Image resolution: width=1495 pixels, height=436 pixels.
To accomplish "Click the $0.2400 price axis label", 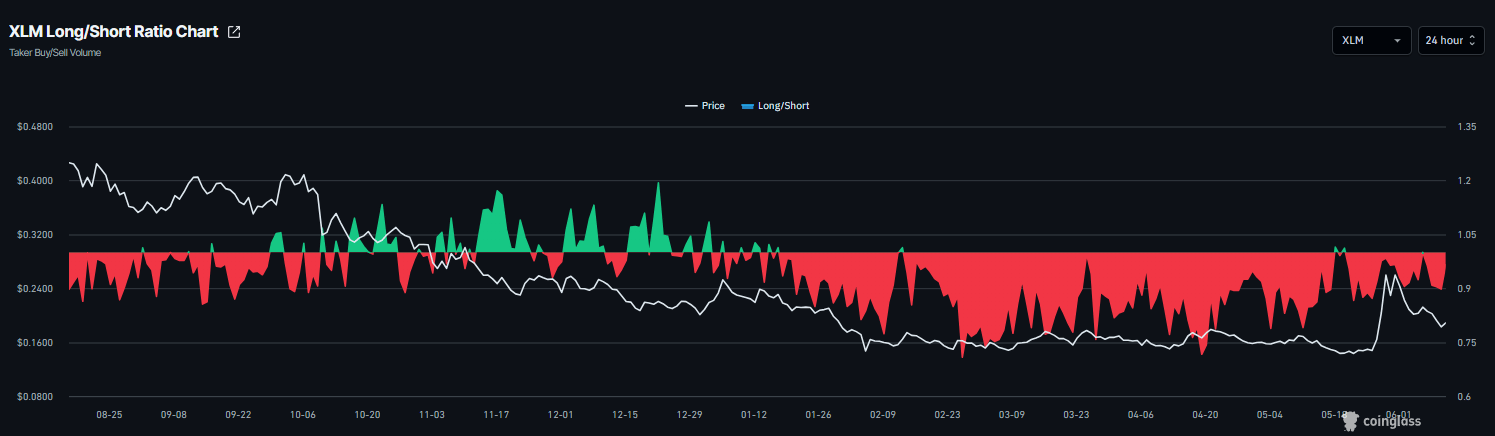I will pyautogui.click(x=35, y=289).
